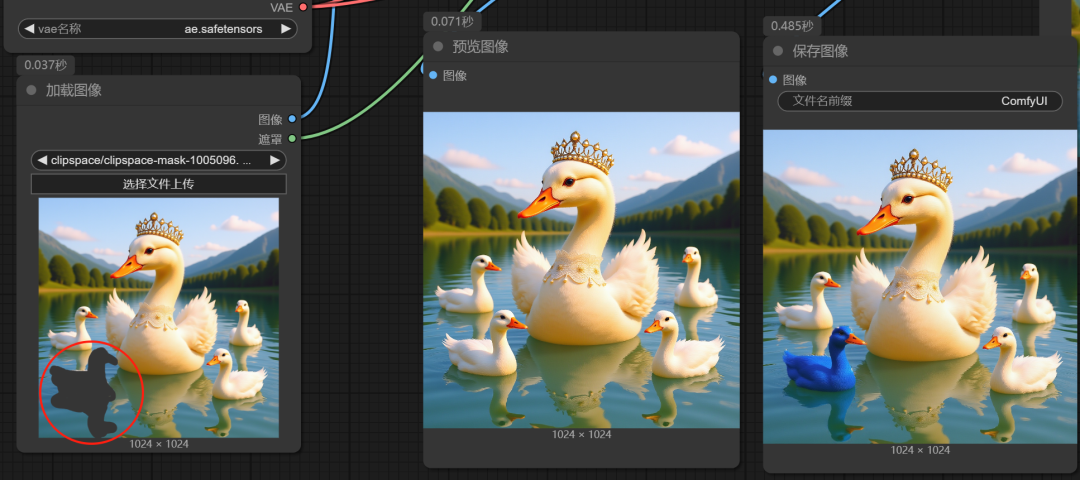Collapse the 保存图像 node using its dot
Screen dimensions: 1080x480
click(778, 51)
